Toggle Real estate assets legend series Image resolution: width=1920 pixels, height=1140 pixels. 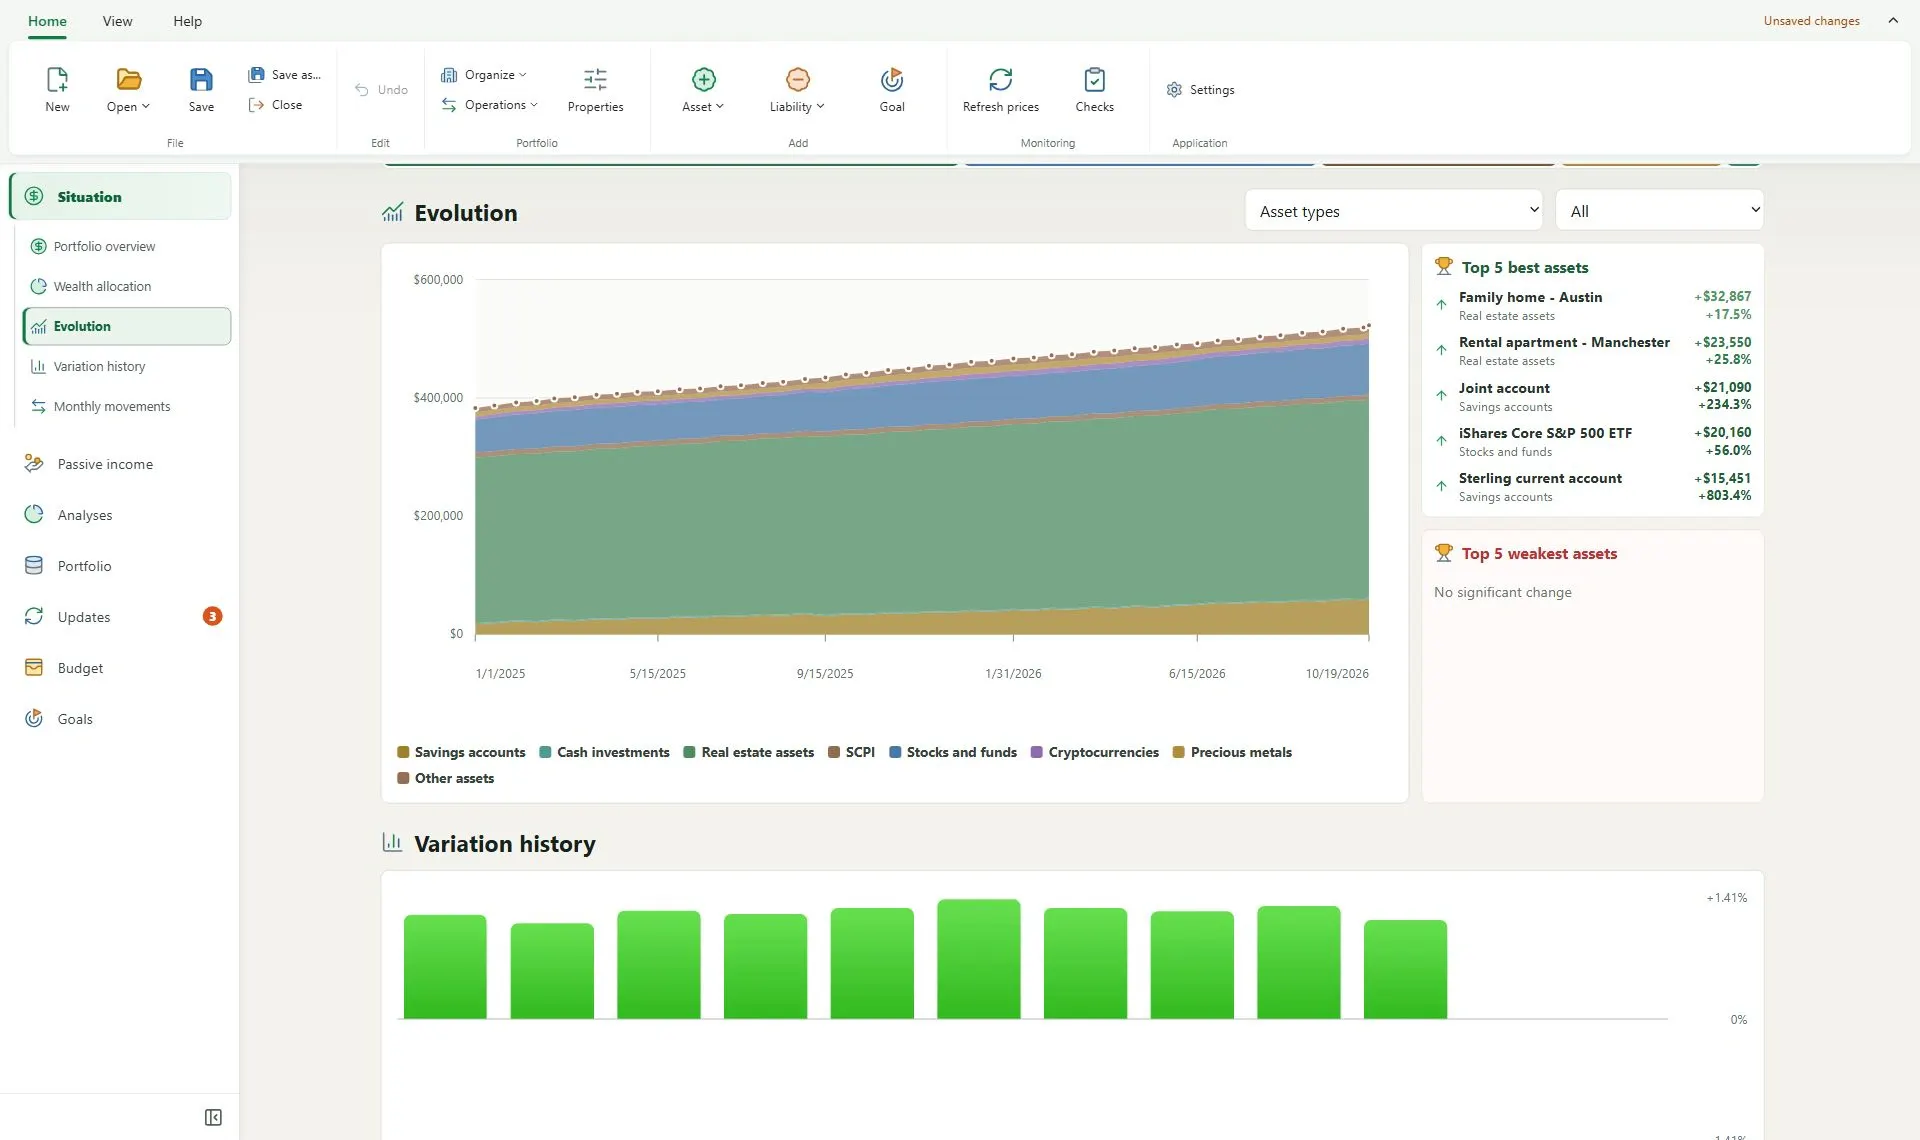748,752
